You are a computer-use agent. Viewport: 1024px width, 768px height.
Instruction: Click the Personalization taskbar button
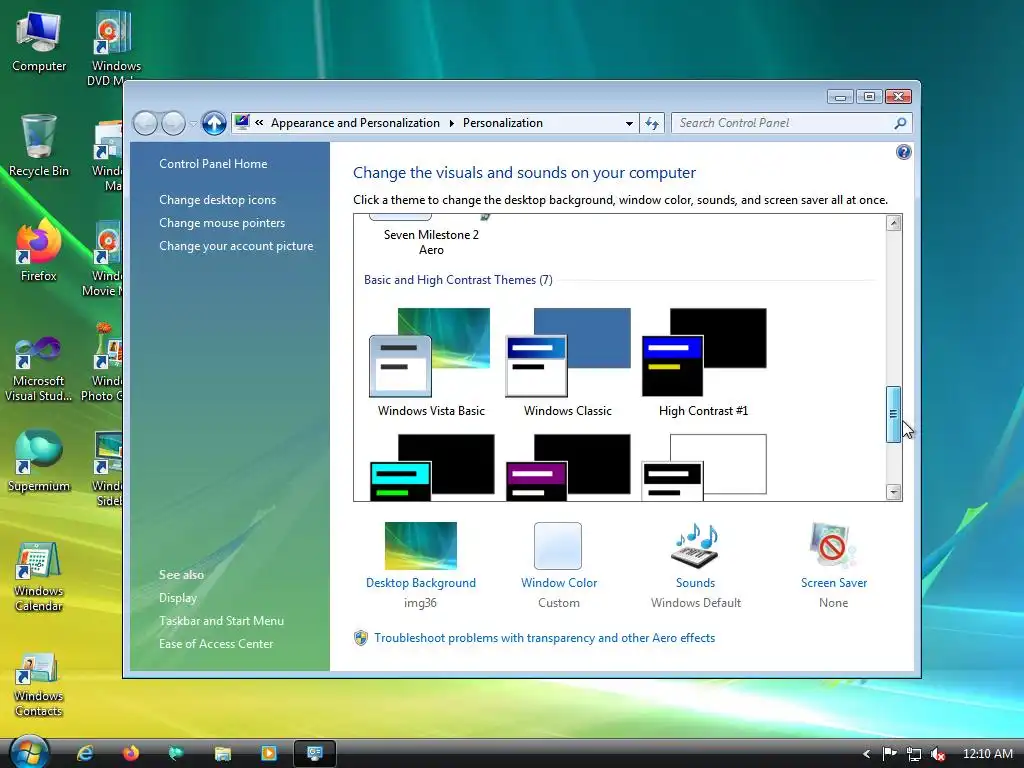tap(315, 753)
